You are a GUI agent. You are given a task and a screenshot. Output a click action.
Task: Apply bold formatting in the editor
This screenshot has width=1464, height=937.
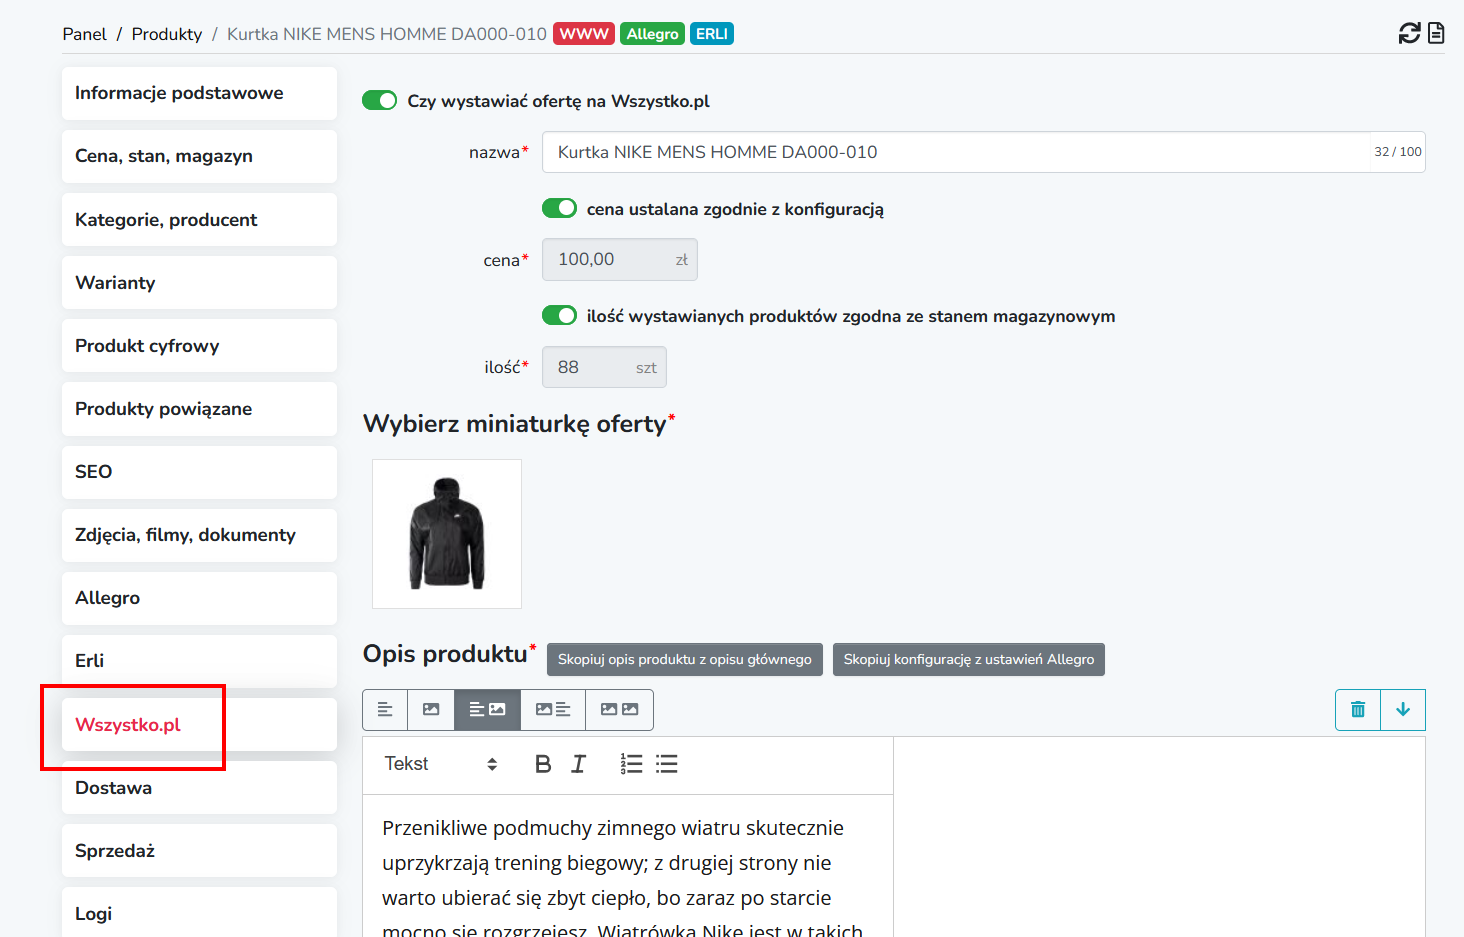point(543,764)
